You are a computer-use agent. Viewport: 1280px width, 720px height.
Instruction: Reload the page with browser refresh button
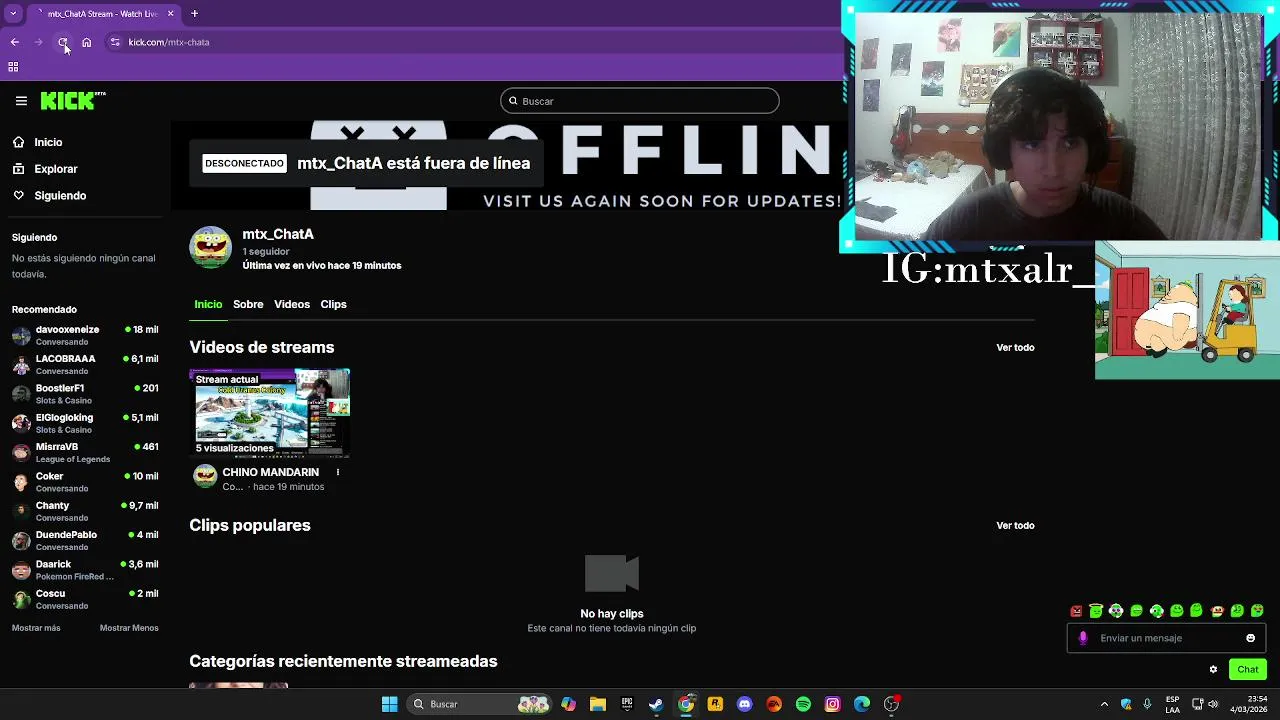coord(63,42)
